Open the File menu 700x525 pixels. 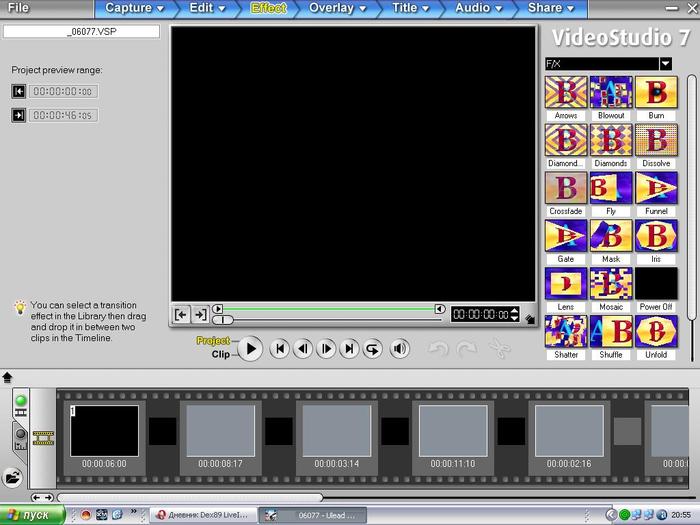(18, 8)
